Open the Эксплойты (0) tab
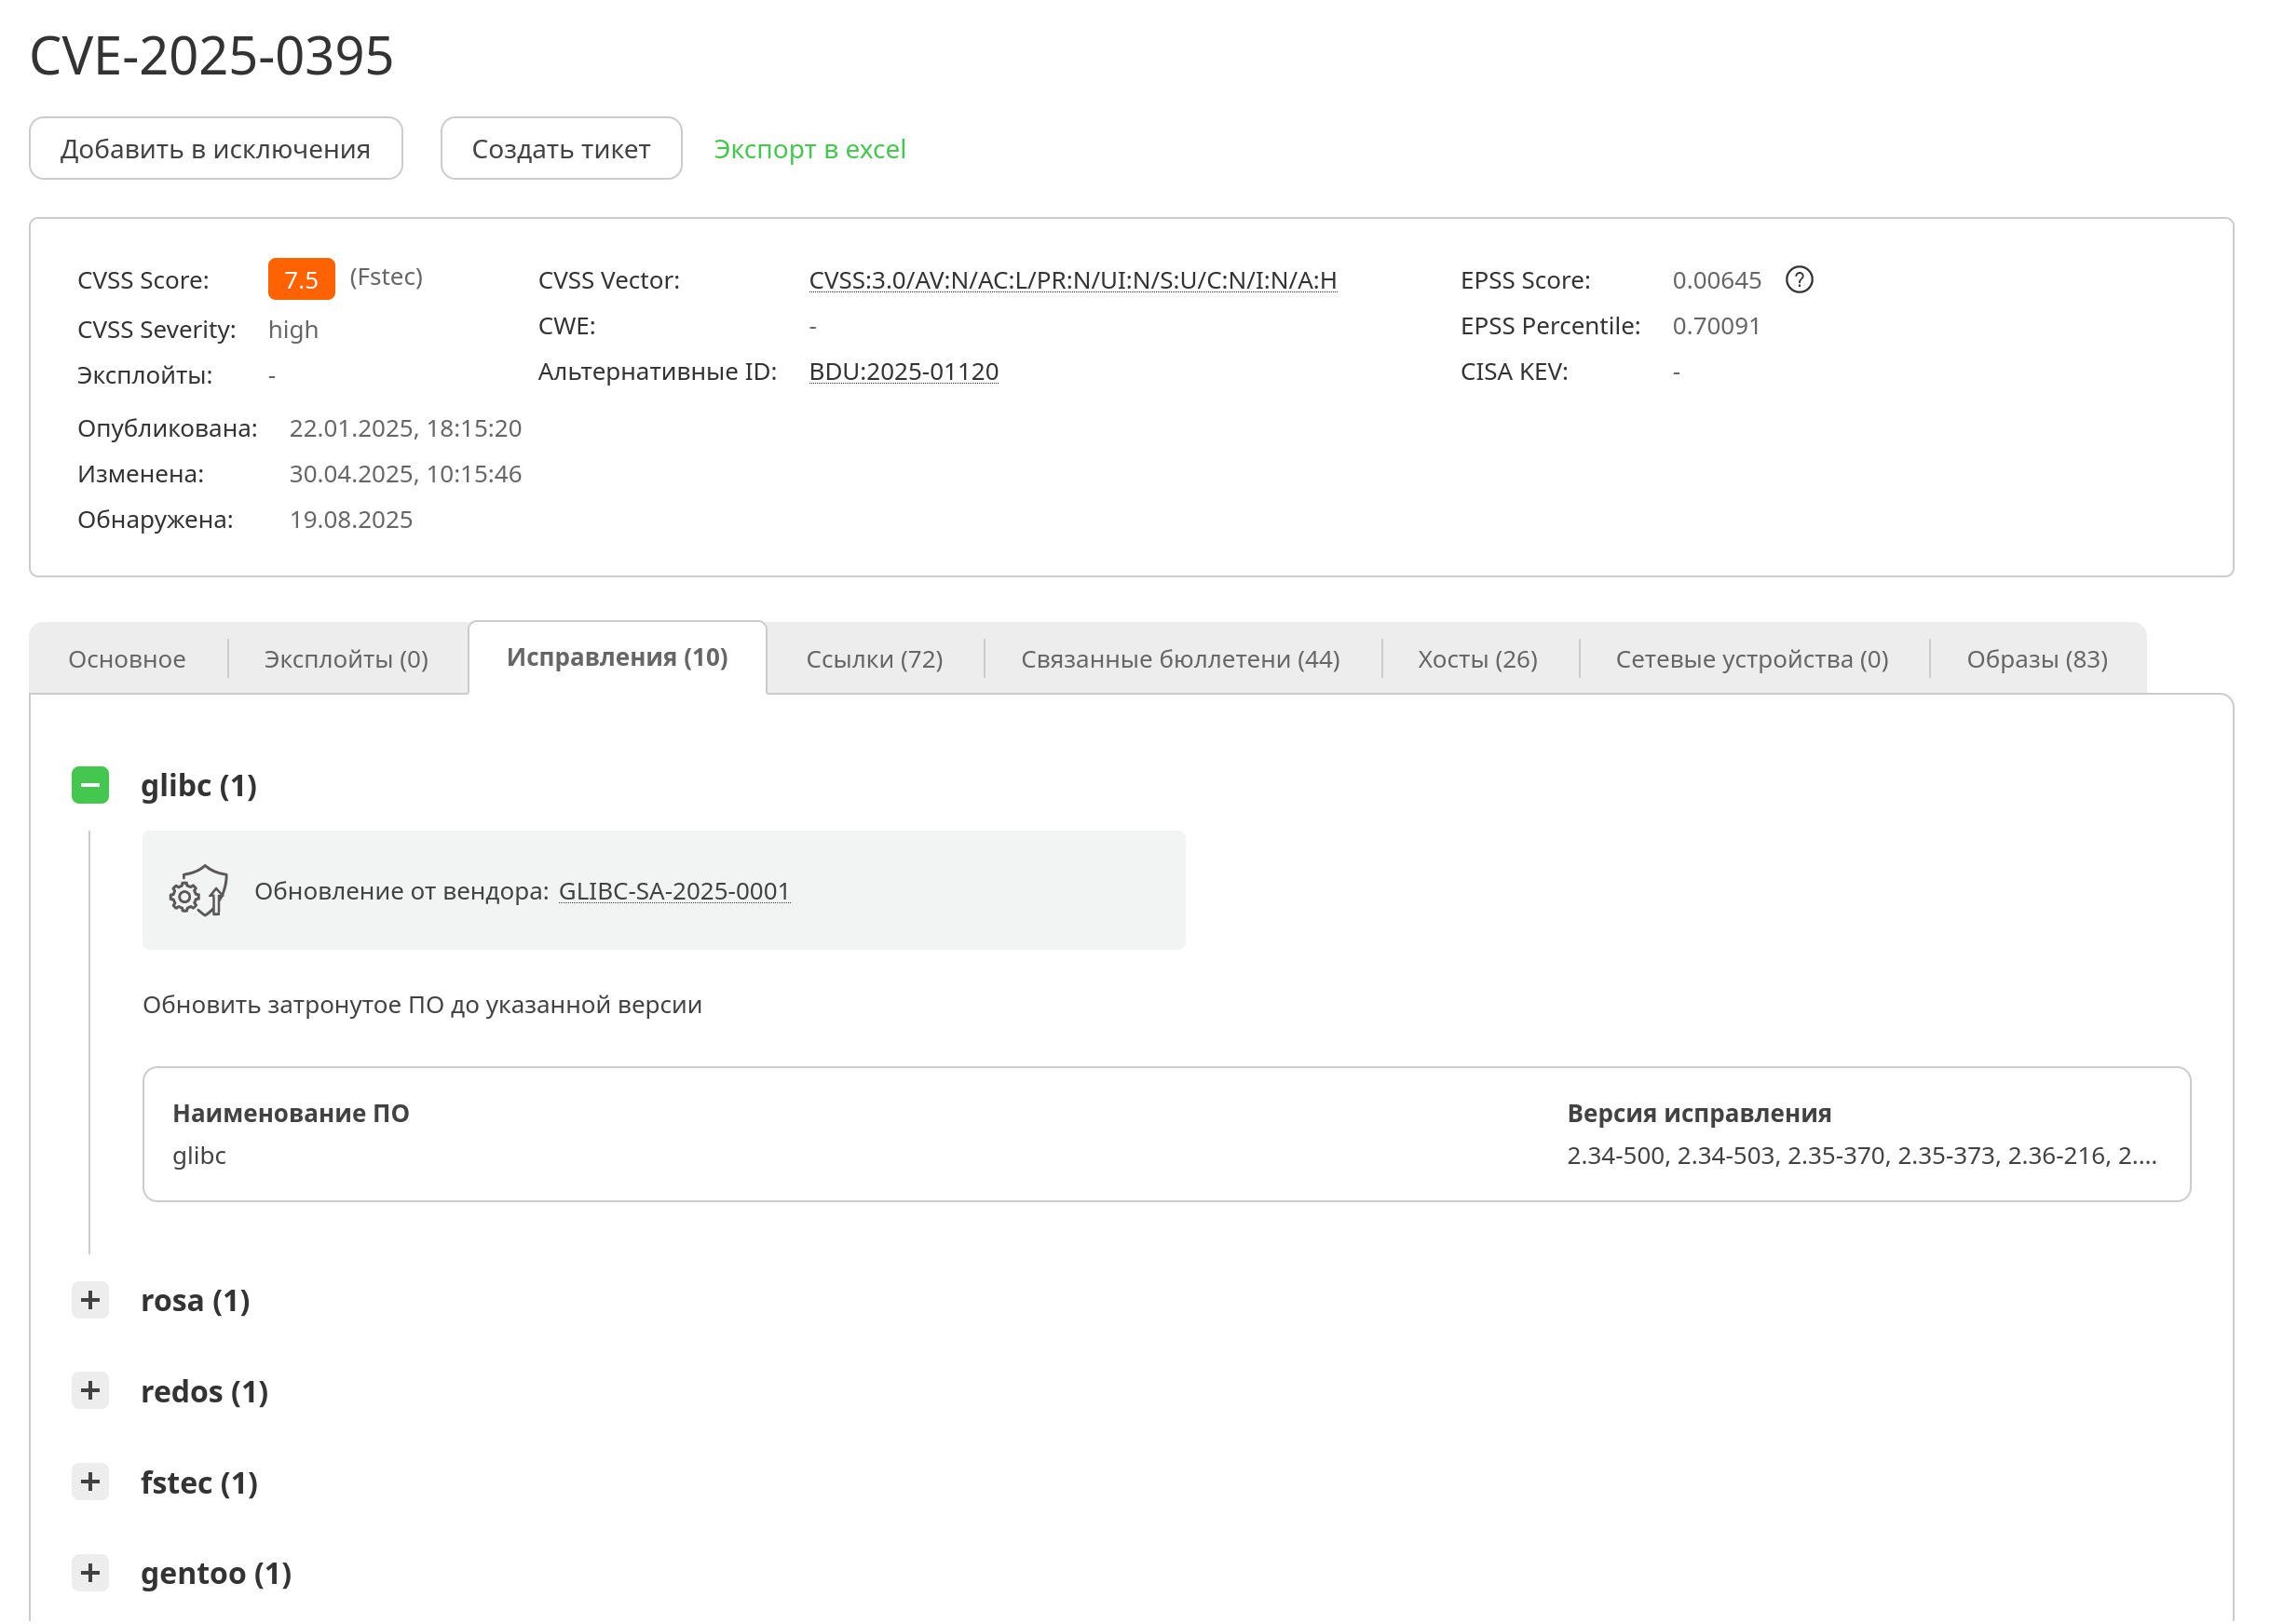The height and width of the screenshot is (1624, 2270). click(346, 659)
